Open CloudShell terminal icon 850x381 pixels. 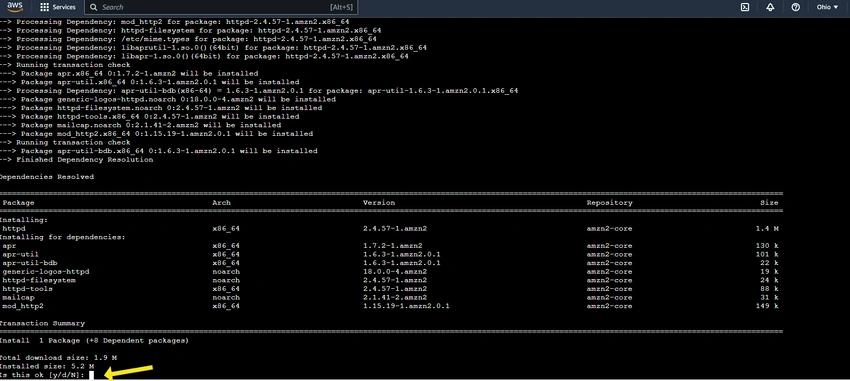[x=745, y=8]
